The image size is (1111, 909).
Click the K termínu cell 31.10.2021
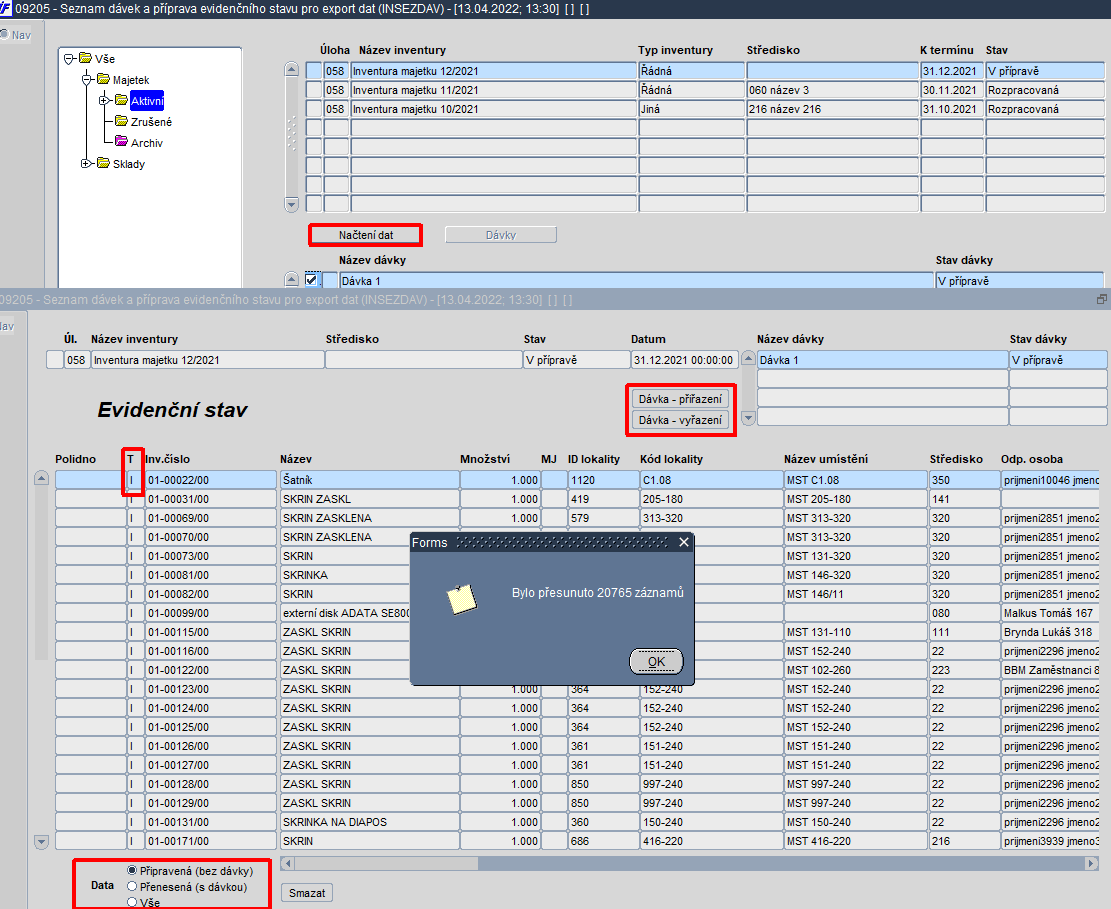tap(952, 109)
